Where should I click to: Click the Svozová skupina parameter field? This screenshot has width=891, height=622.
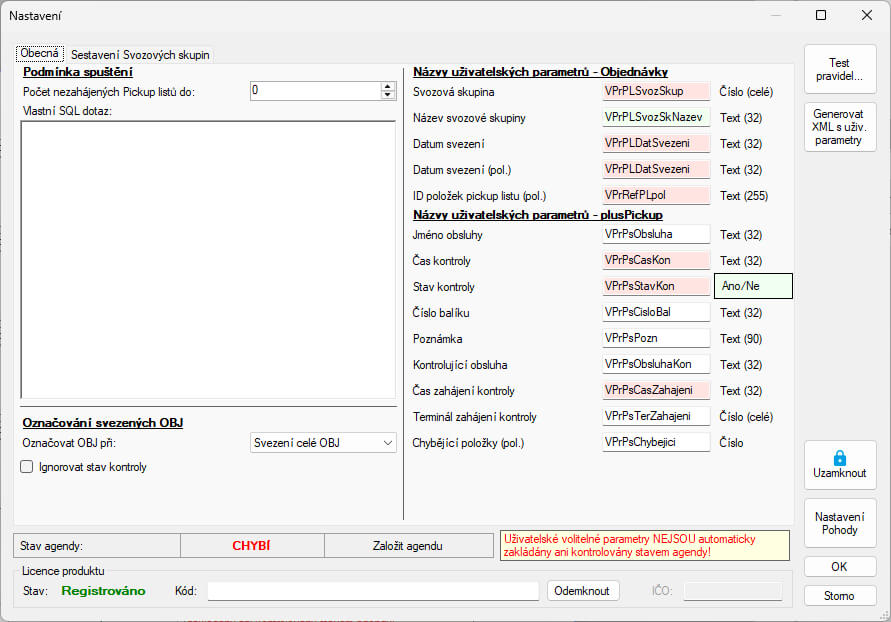[x=655, y=91]
